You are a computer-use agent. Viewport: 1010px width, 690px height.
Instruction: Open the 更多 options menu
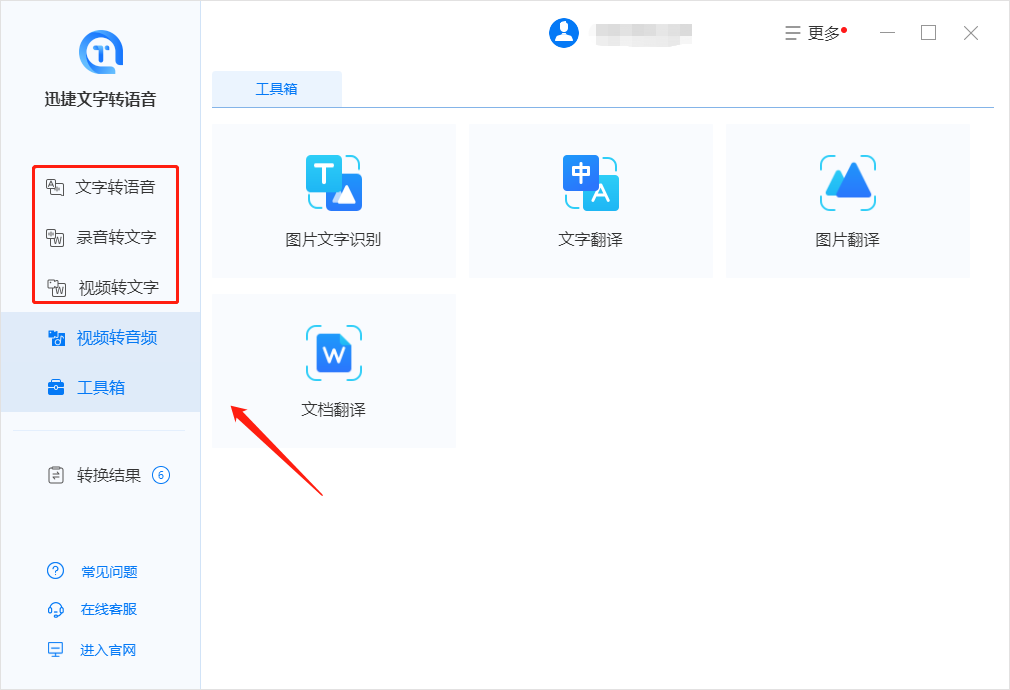coord(816,32)
